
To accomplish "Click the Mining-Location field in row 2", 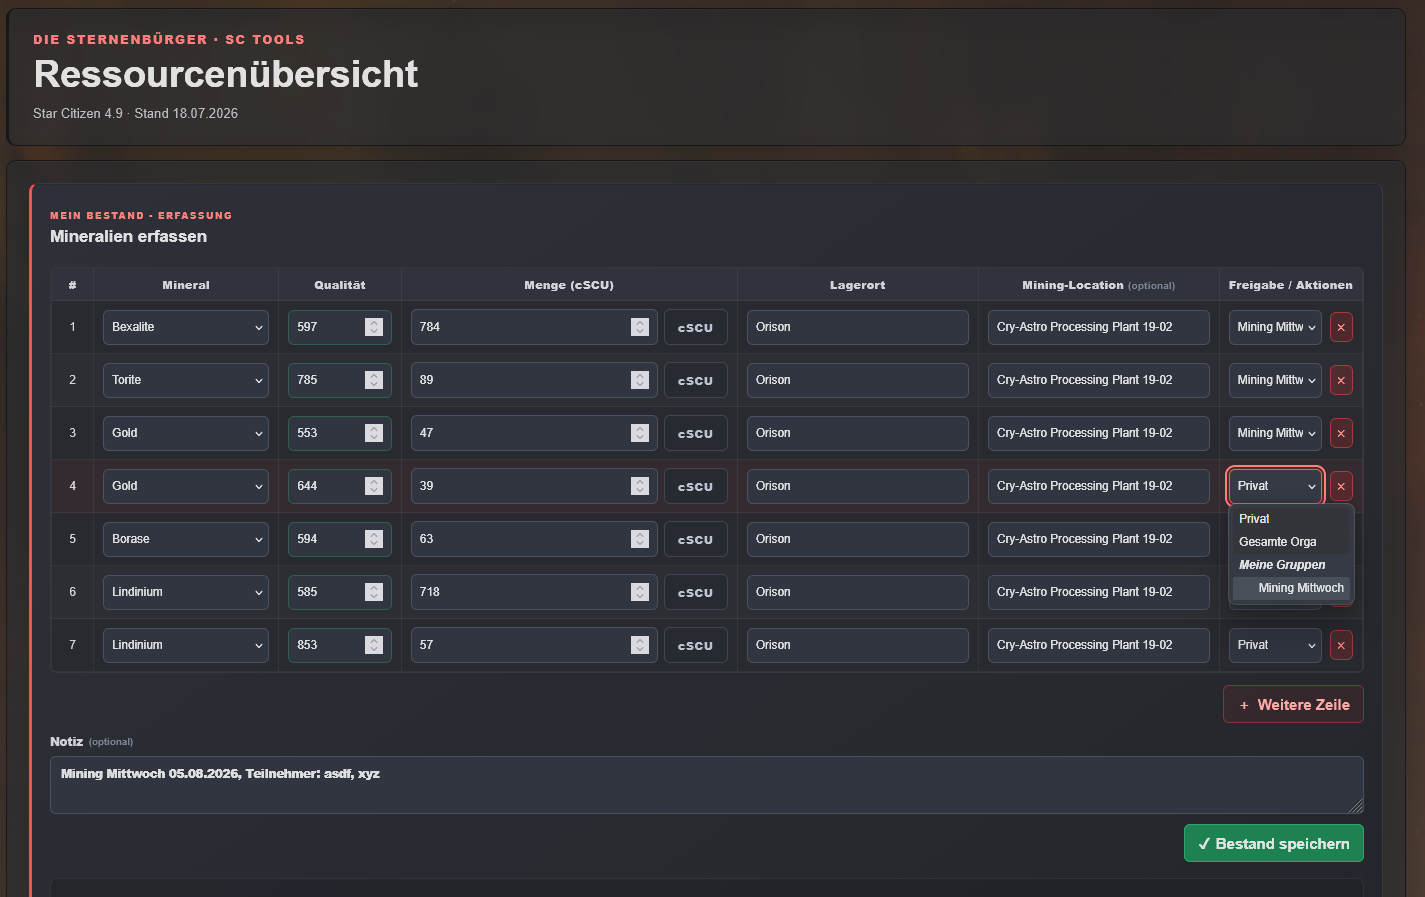I will coord(1099,380).
